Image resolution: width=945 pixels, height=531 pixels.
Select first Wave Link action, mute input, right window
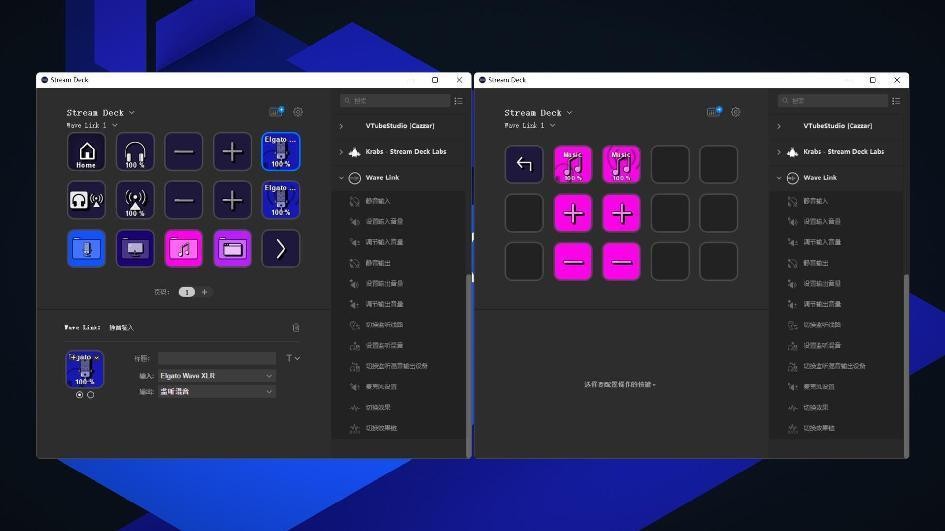point(837,201)
